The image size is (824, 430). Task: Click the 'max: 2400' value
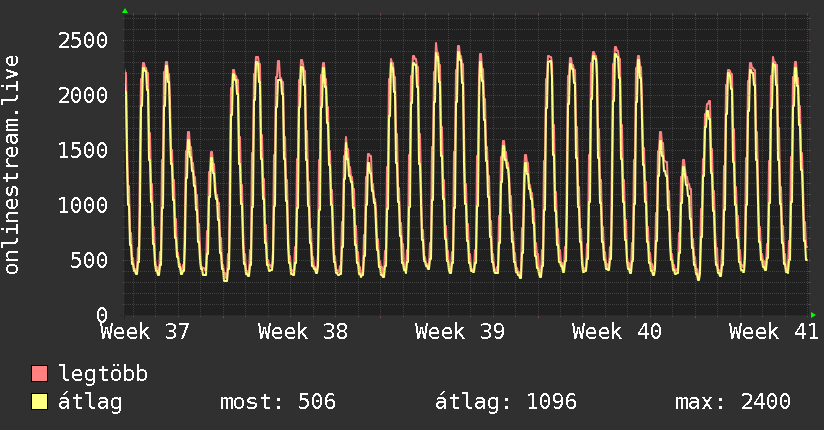pyautogui.click(x=733, y=402)
